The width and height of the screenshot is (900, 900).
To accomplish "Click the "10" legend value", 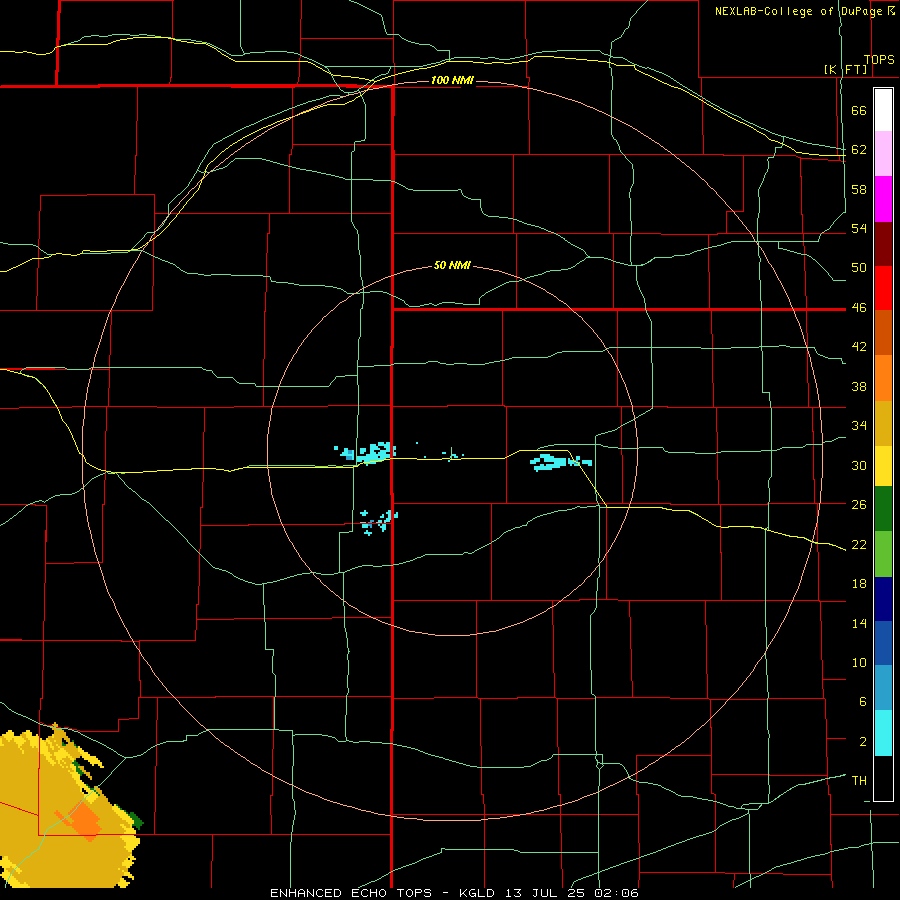I will pos(859,662).
